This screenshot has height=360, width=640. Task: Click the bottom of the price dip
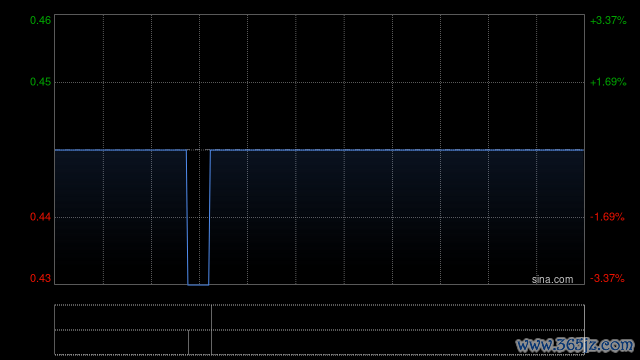[198, 285]
